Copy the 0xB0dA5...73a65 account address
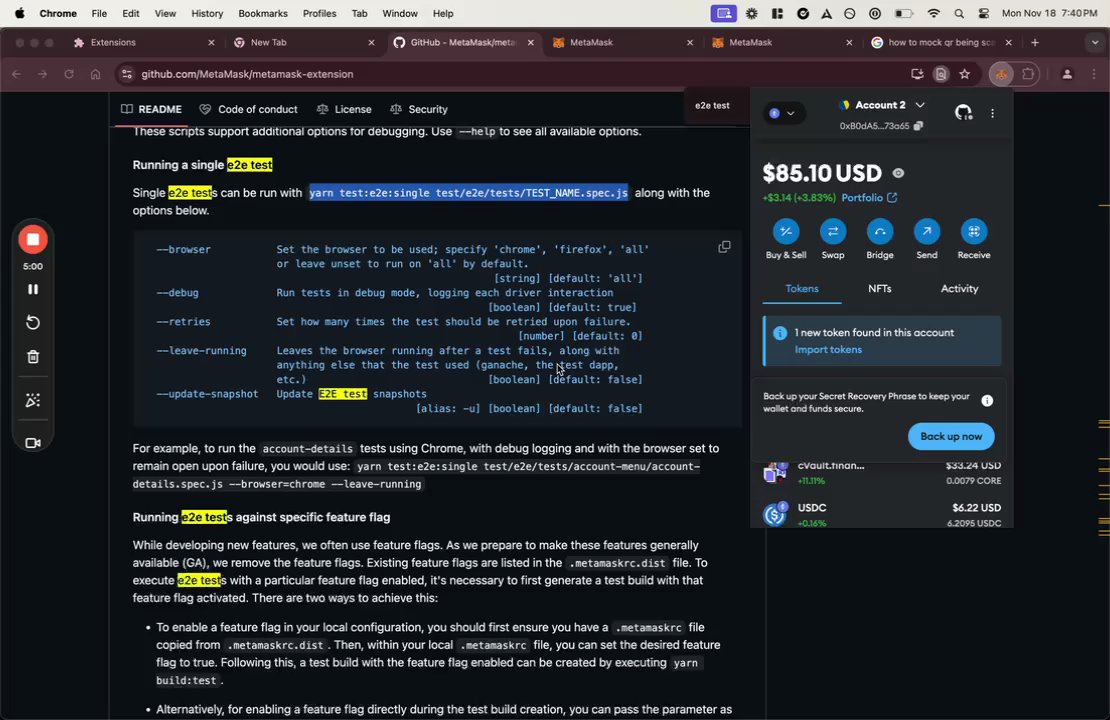Viewport: 1110px width, 720px height. [918, 126]
